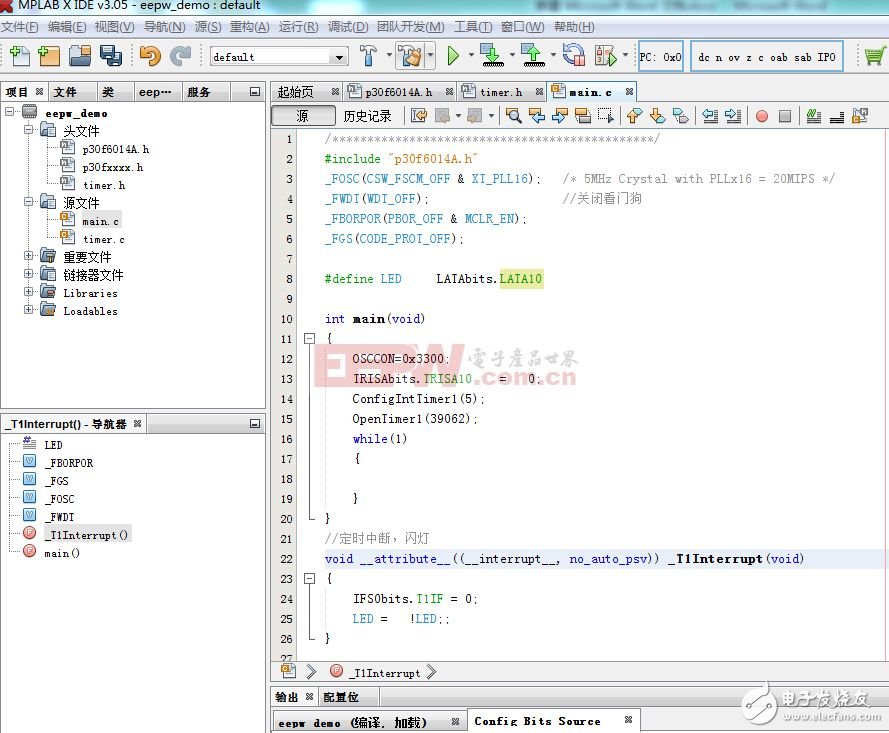Select main() in the navigator list

62,553
